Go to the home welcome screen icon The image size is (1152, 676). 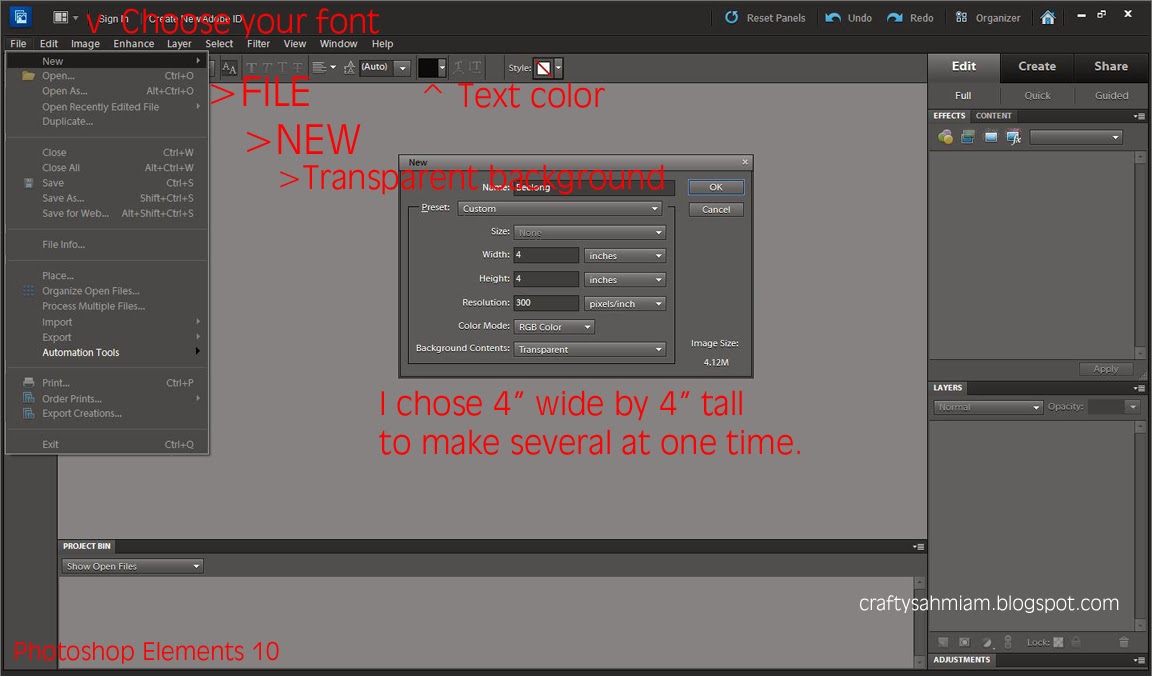(1048, 18)
